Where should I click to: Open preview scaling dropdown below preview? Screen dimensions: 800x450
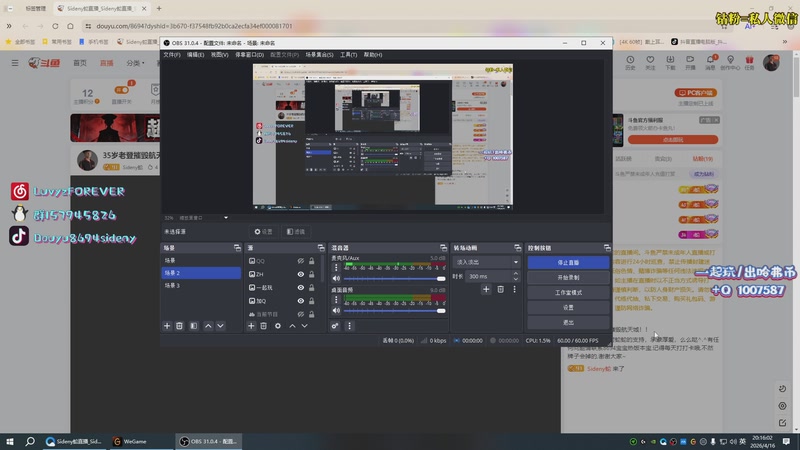[226, 218]
